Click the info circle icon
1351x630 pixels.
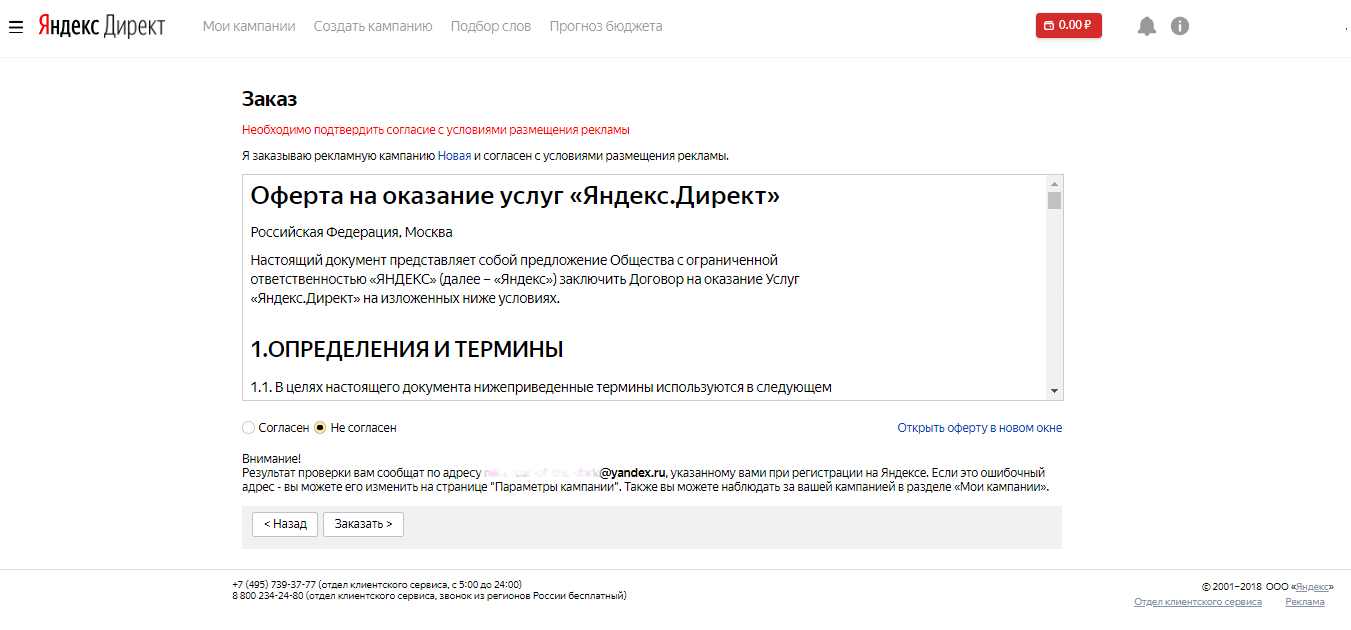coord(1180,27)
